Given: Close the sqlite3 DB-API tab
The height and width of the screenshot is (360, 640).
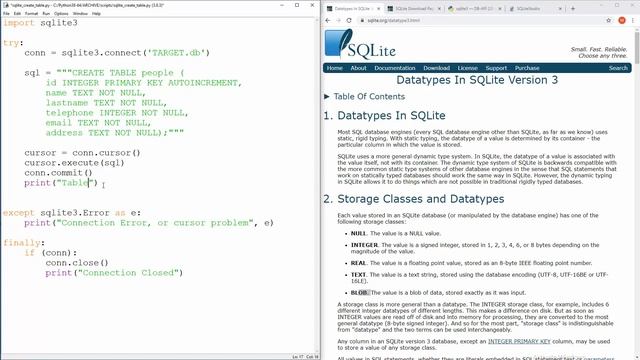Looking at the screenshot, I should [x=500, y=9].
